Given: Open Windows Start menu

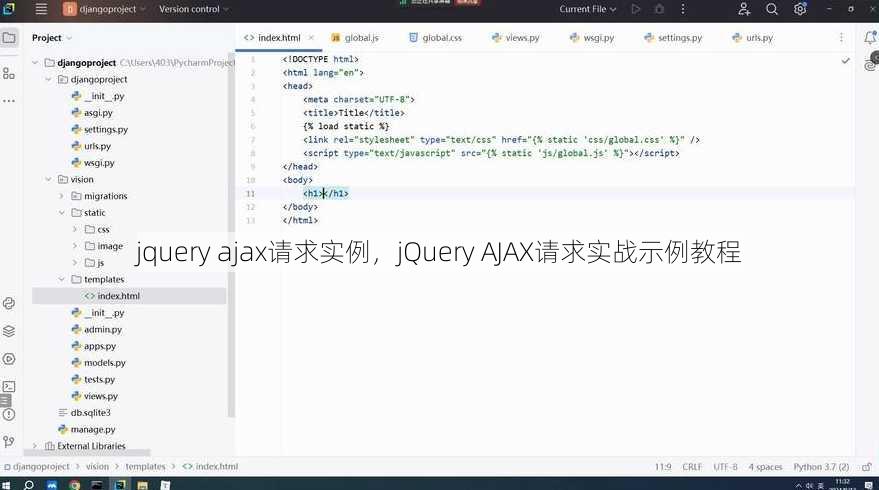Looking at the screenshot, I should pyautogui.click(x=6, y=485).
